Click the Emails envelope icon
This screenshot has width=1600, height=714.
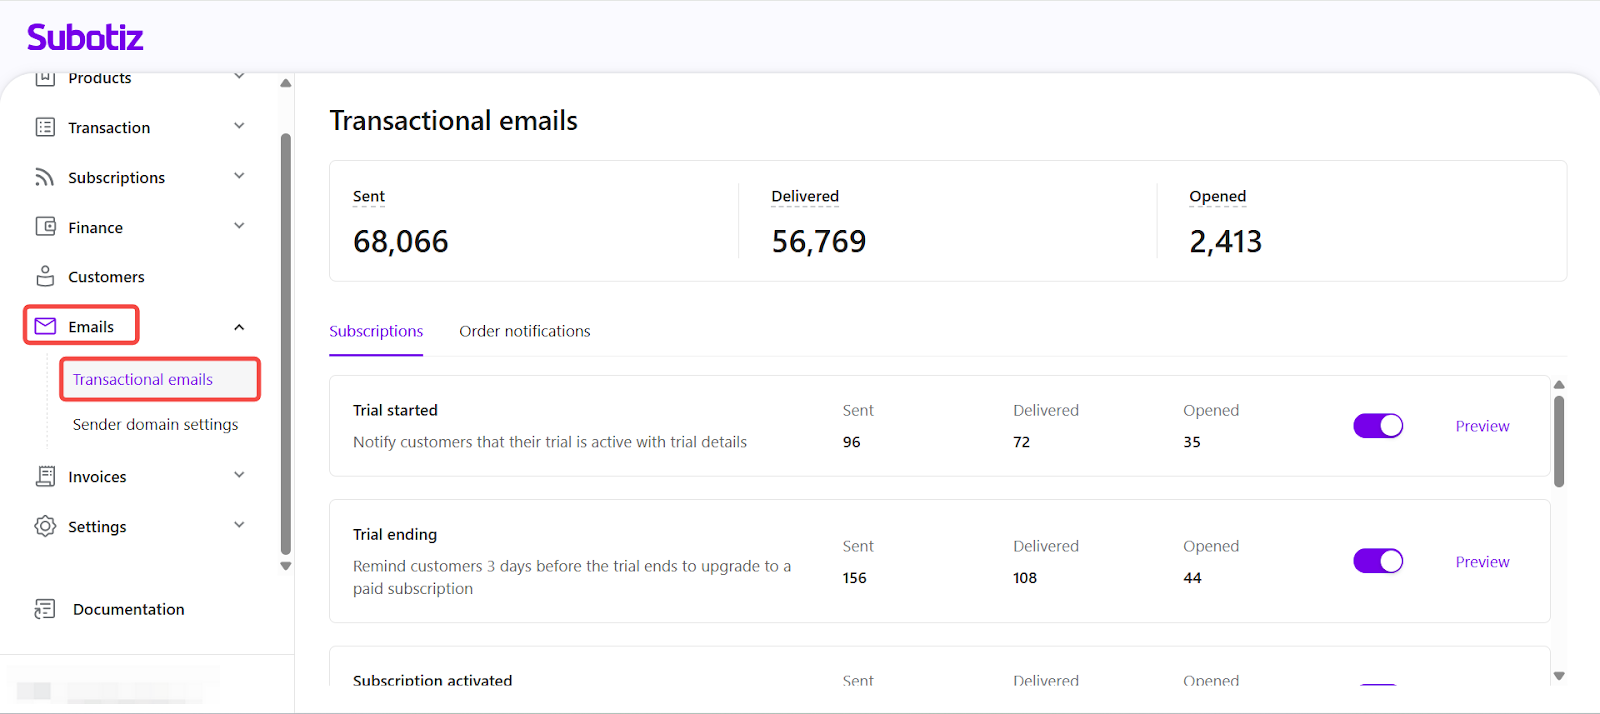45,326
